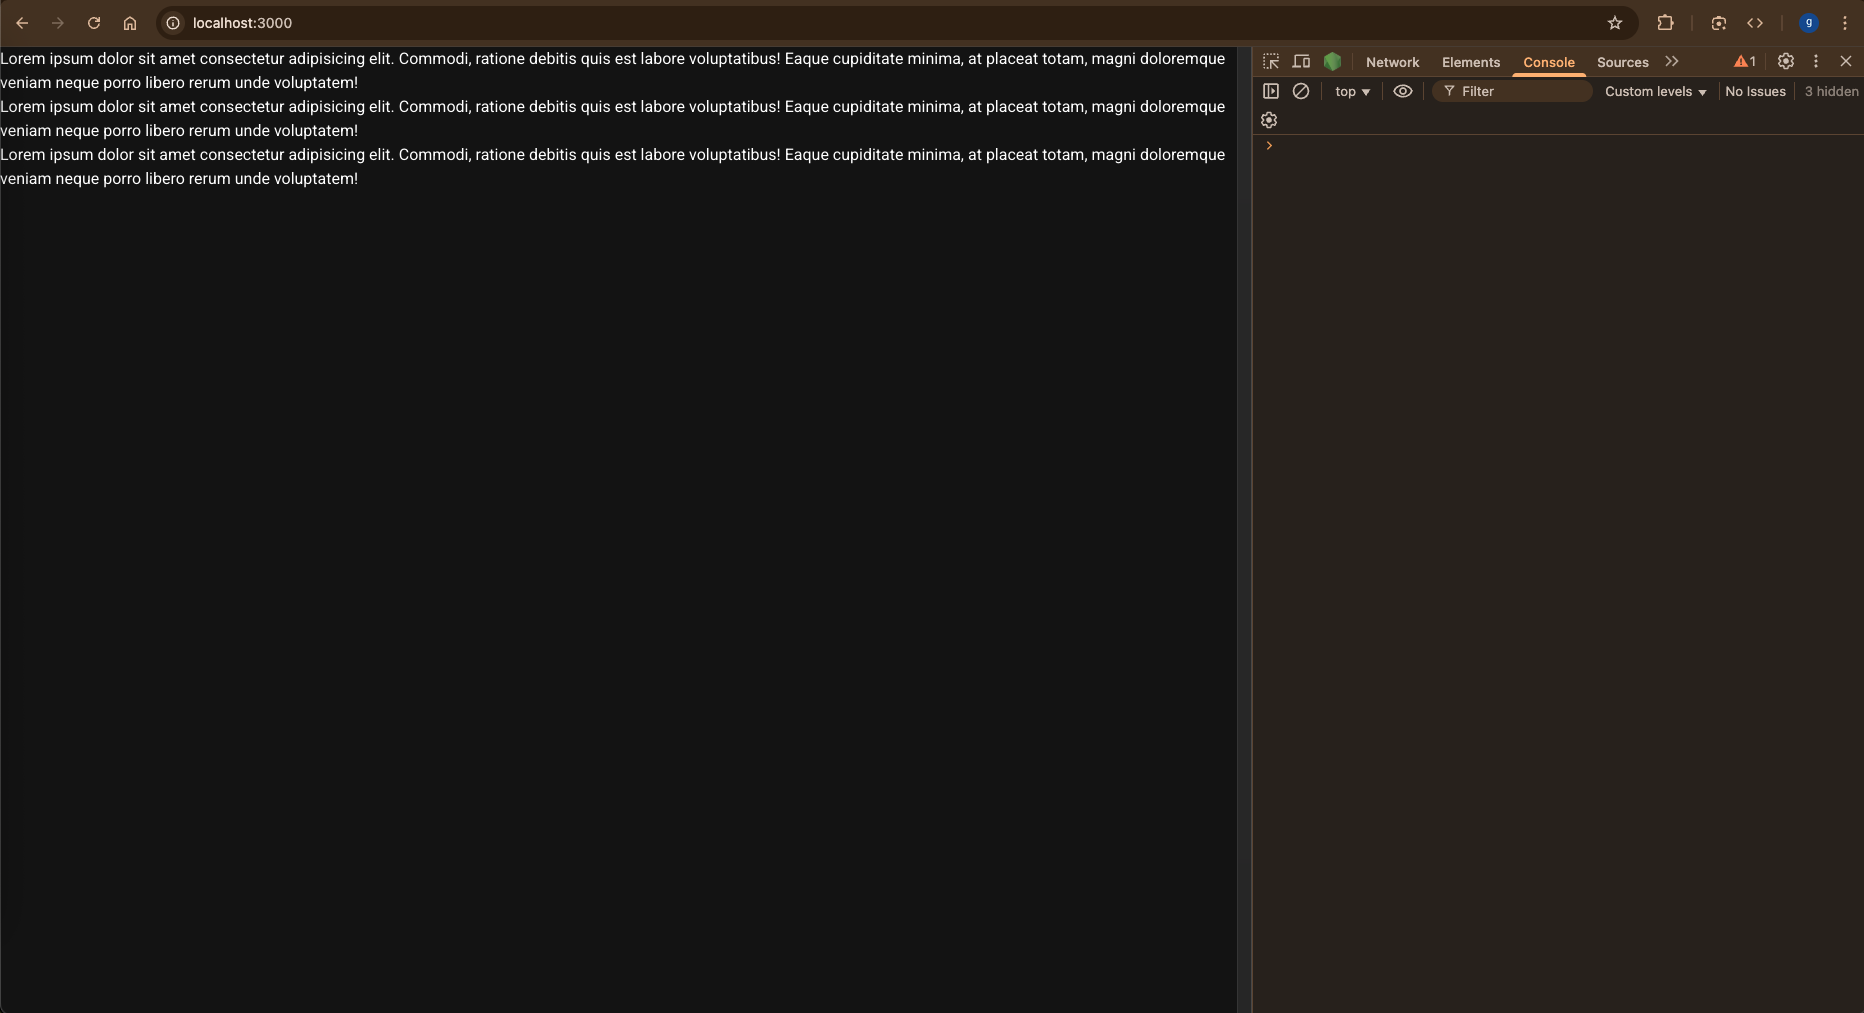Click the No Issues button

(x=1755, y=91)
